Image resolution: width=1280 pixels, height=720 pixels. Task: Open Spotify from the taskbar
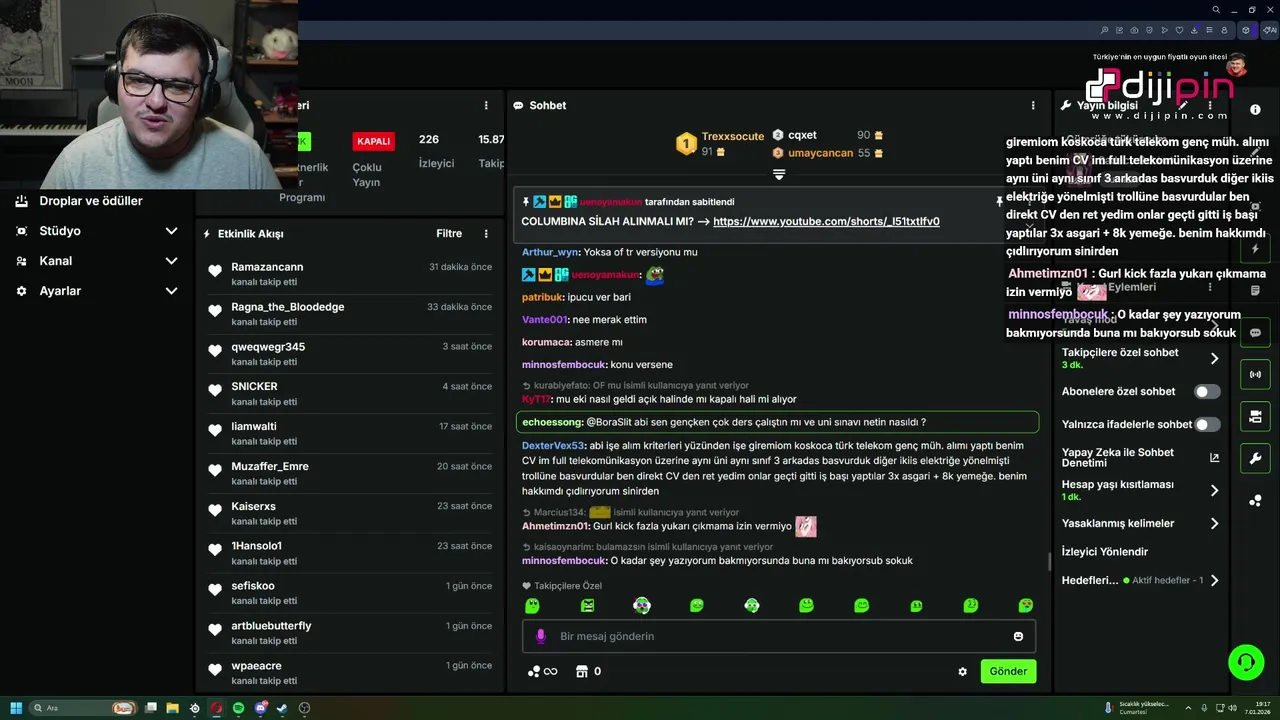click(x=238, y=708)
